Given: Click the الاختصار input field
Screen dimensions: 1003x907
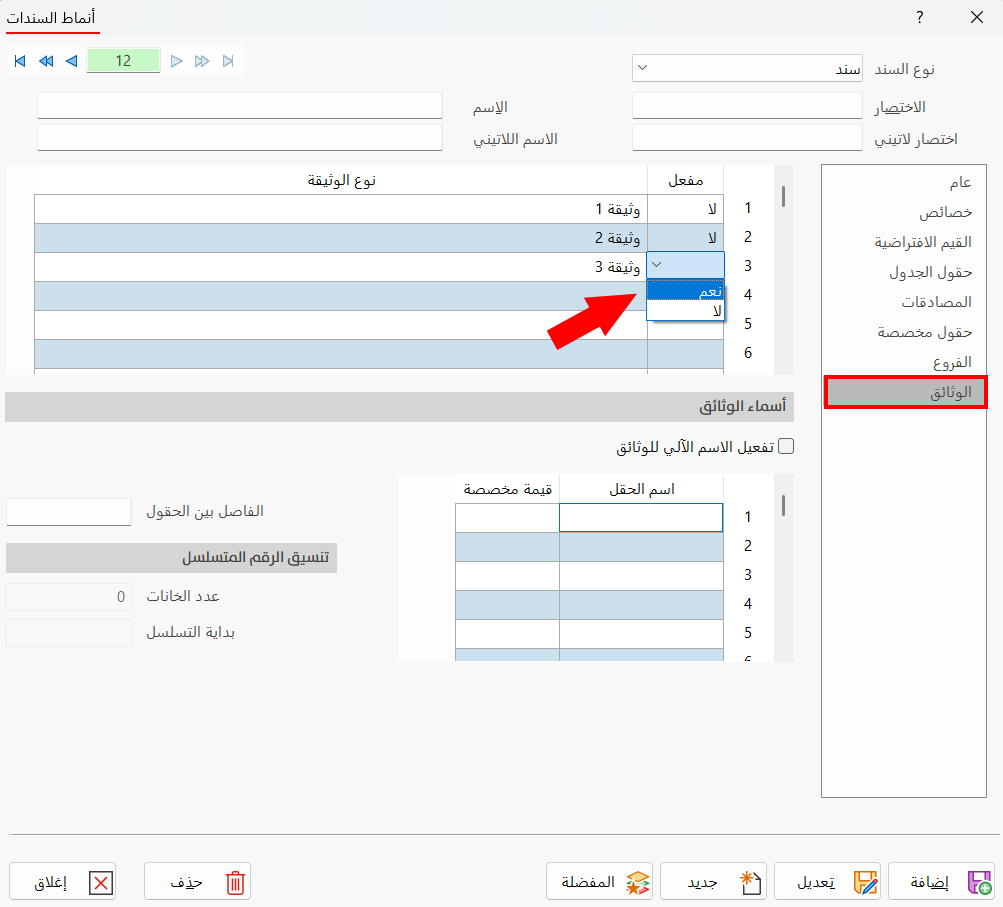Looking at the screenshot, I should pos(747,106).
